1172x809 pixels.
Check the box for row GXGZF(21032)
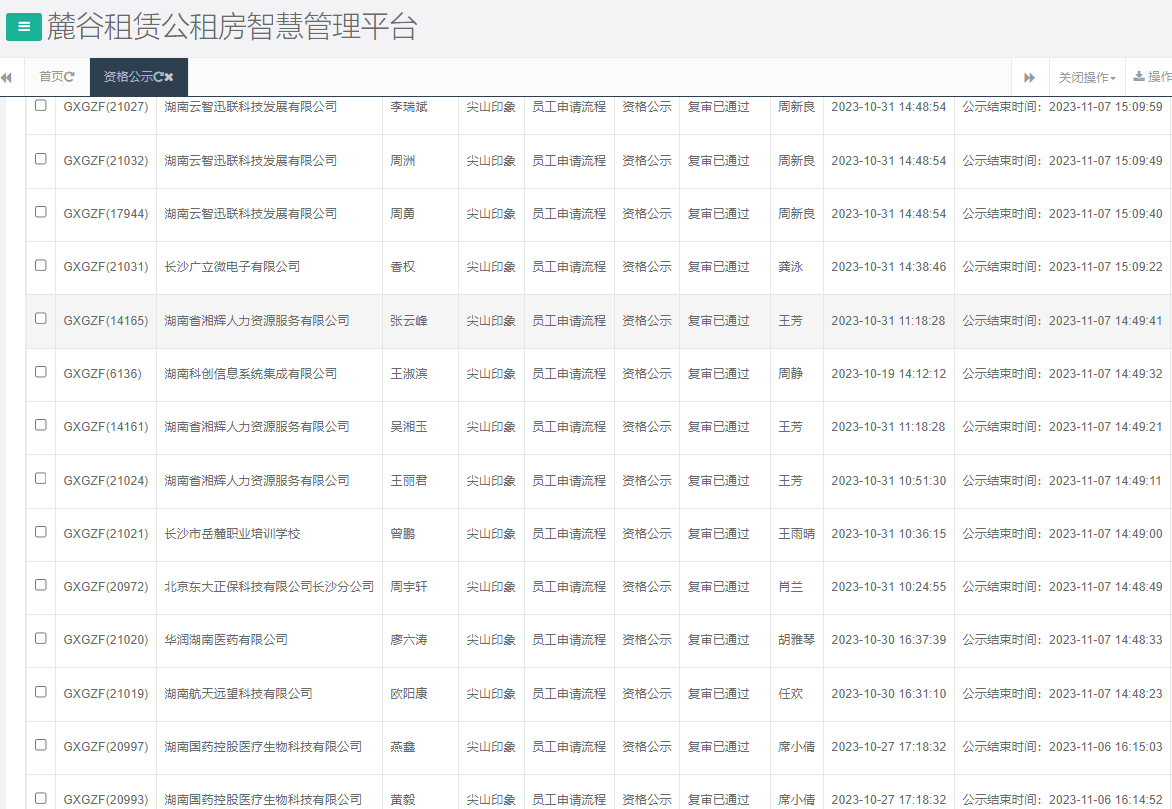point(41,159)
